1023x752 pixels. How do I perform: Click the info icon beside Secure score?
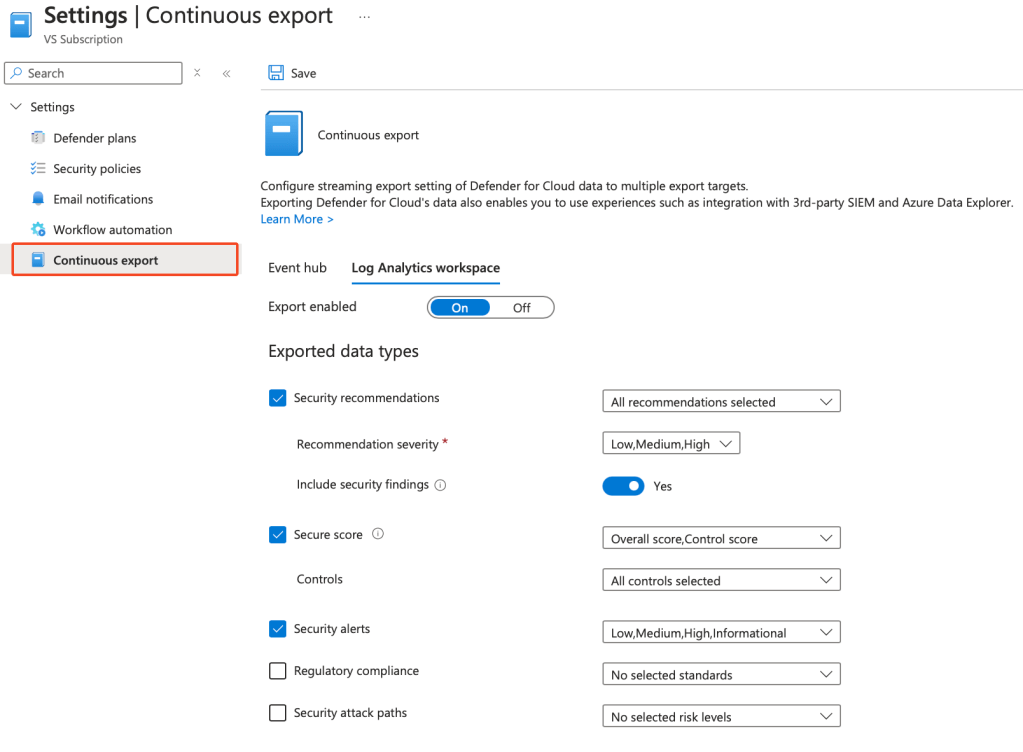point(378,534)
